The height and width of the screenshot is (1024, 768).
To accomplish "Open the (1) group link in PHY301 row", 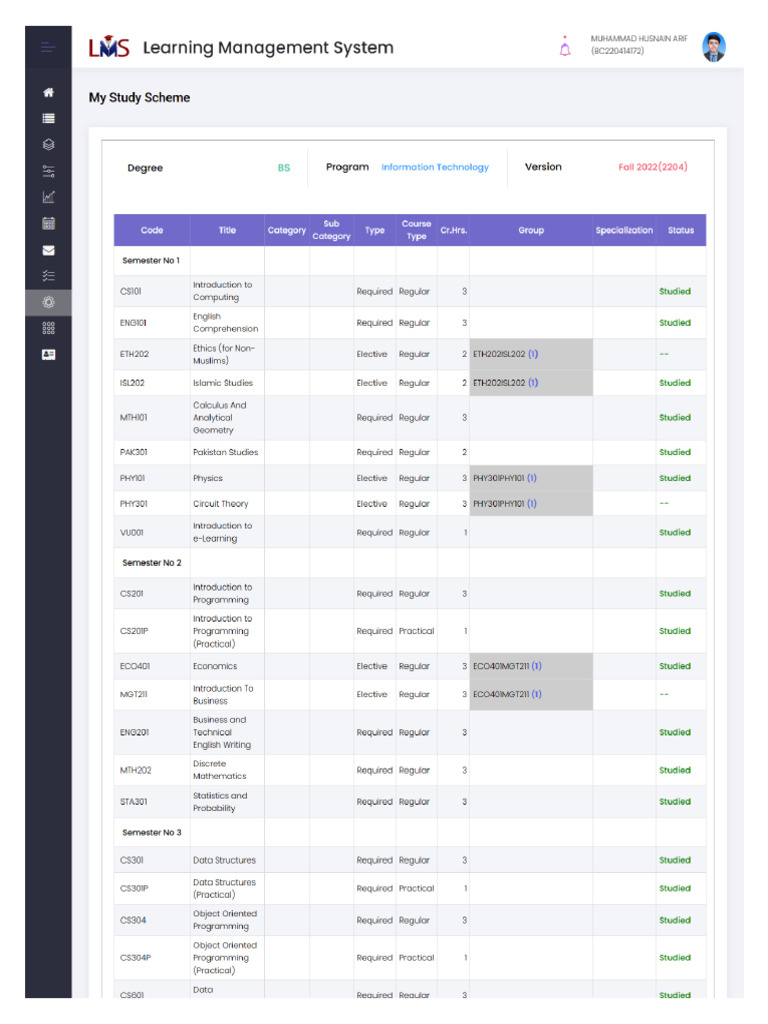I will (532, 504).
